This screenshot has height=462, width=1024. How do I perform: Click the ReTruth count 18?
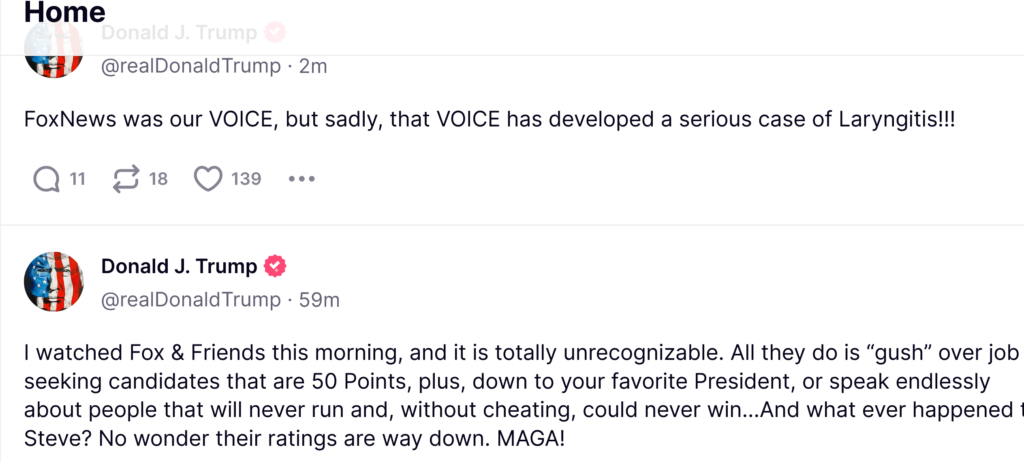tap(158, 179)
